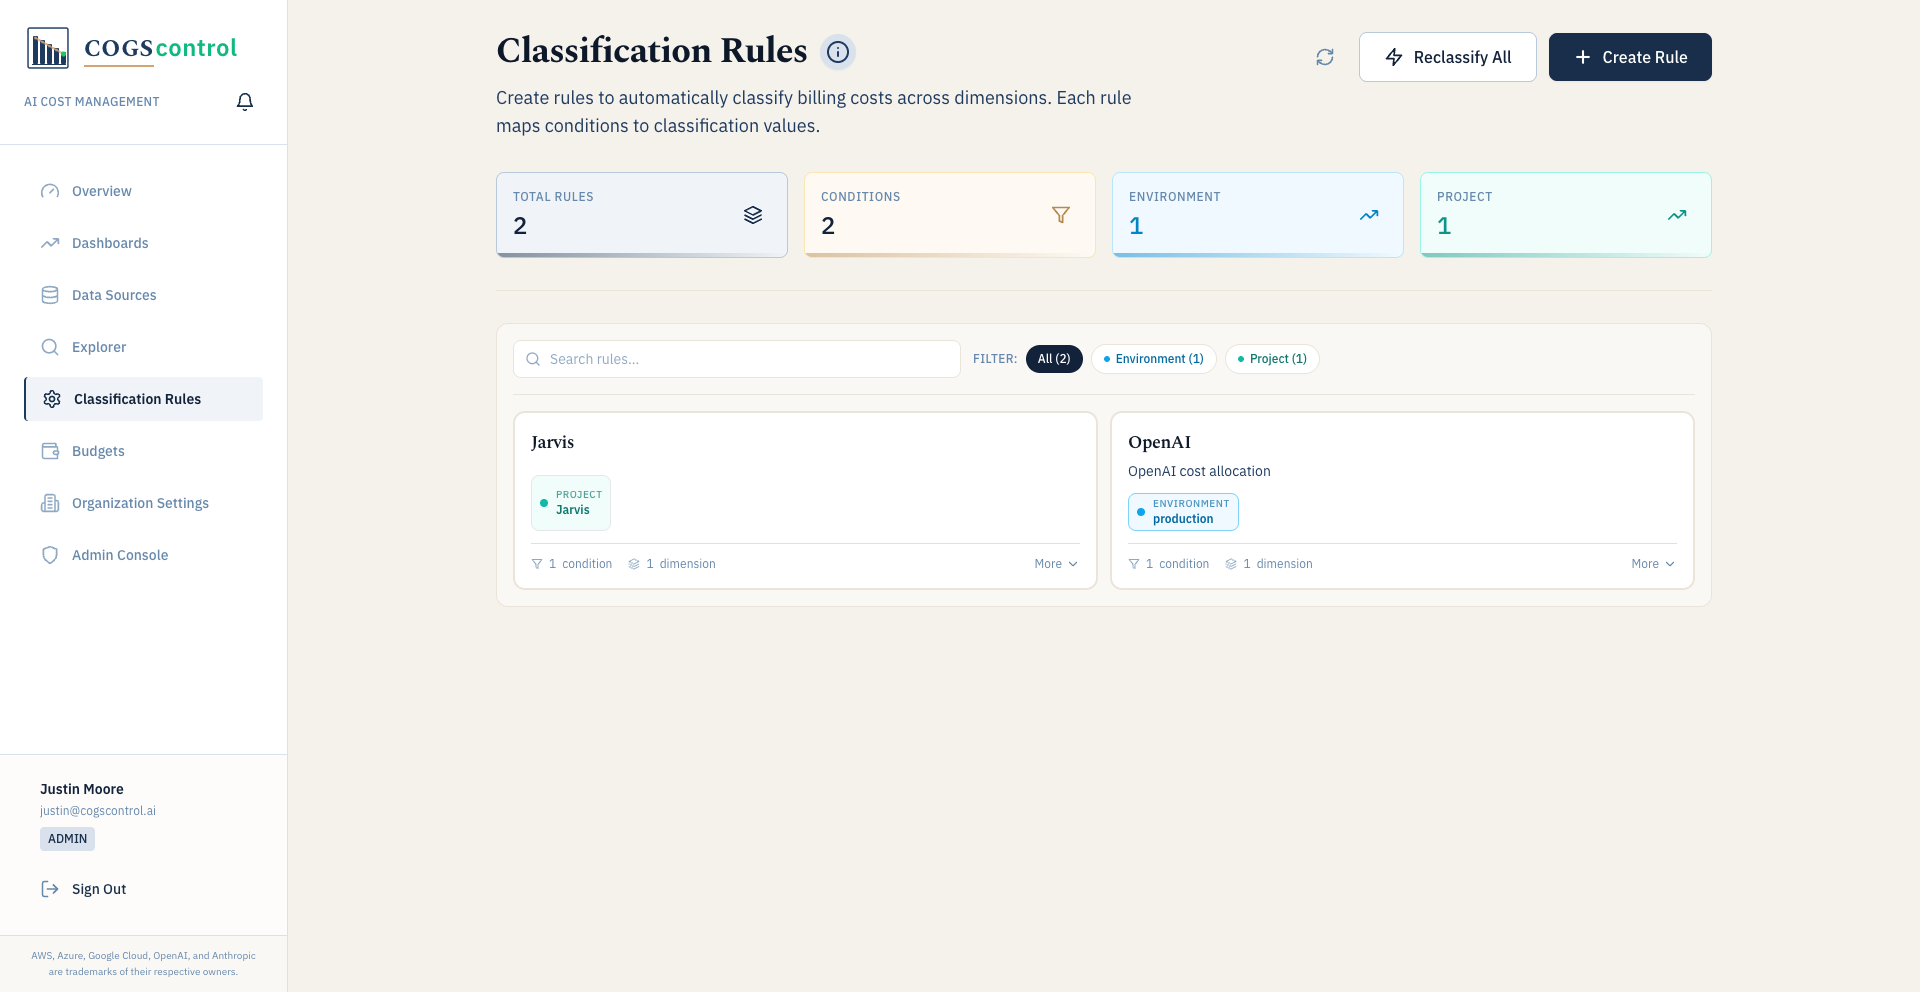Click inside the Search rules input field
This screenshot has height=992, width=1920.
[737, 359]
